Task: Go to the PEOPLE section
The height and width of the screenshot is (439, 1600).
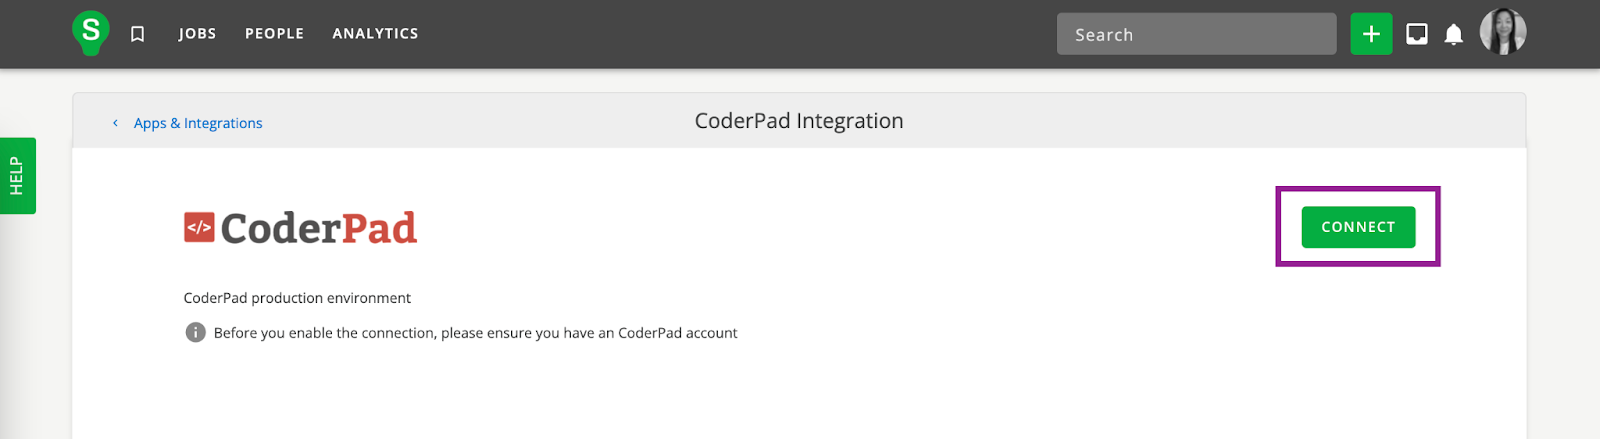Action: pyautogui.click(x=274, y=34)
